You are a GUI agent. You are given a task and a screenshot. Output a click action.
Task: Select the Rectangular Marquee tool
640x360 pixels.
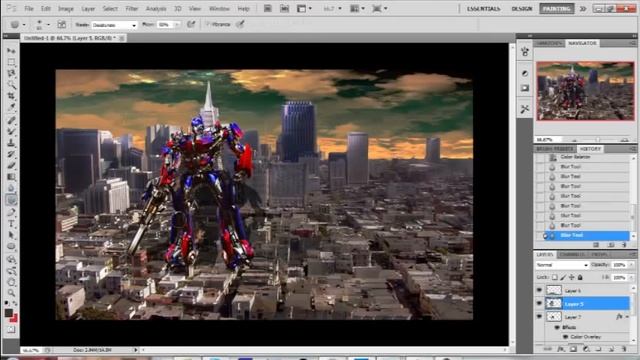[x=11, y=62]
